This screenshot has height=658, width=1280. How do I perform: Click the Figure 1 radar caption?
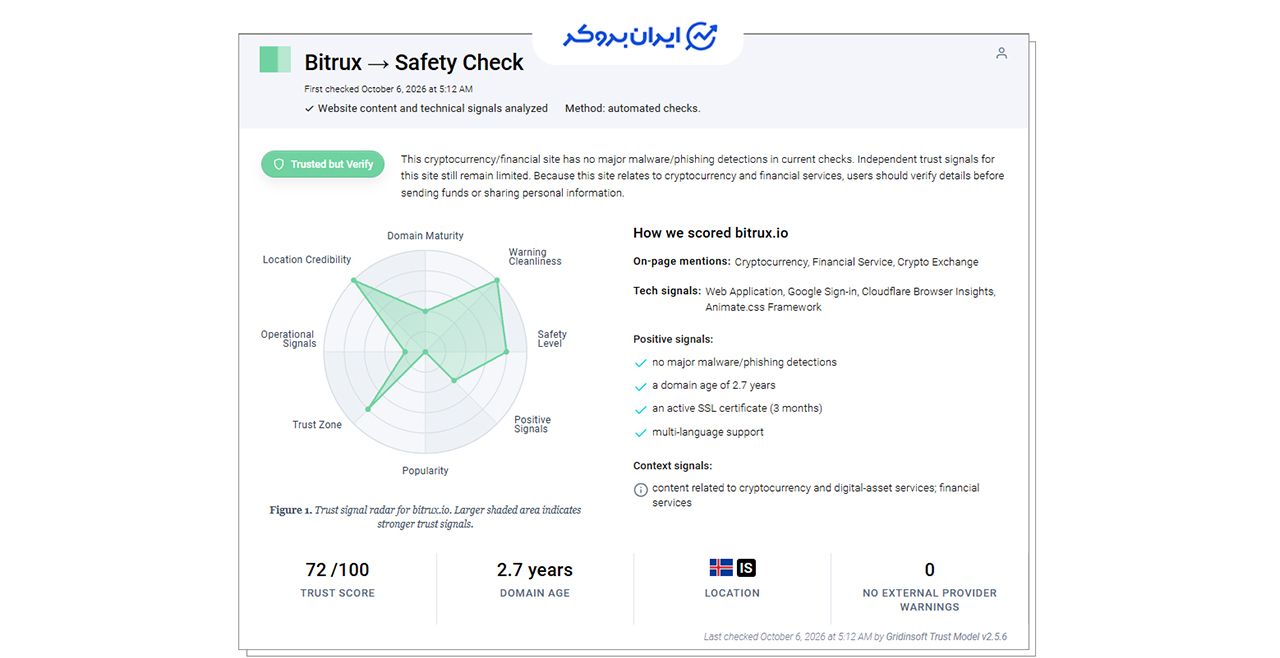pos(425,517)
